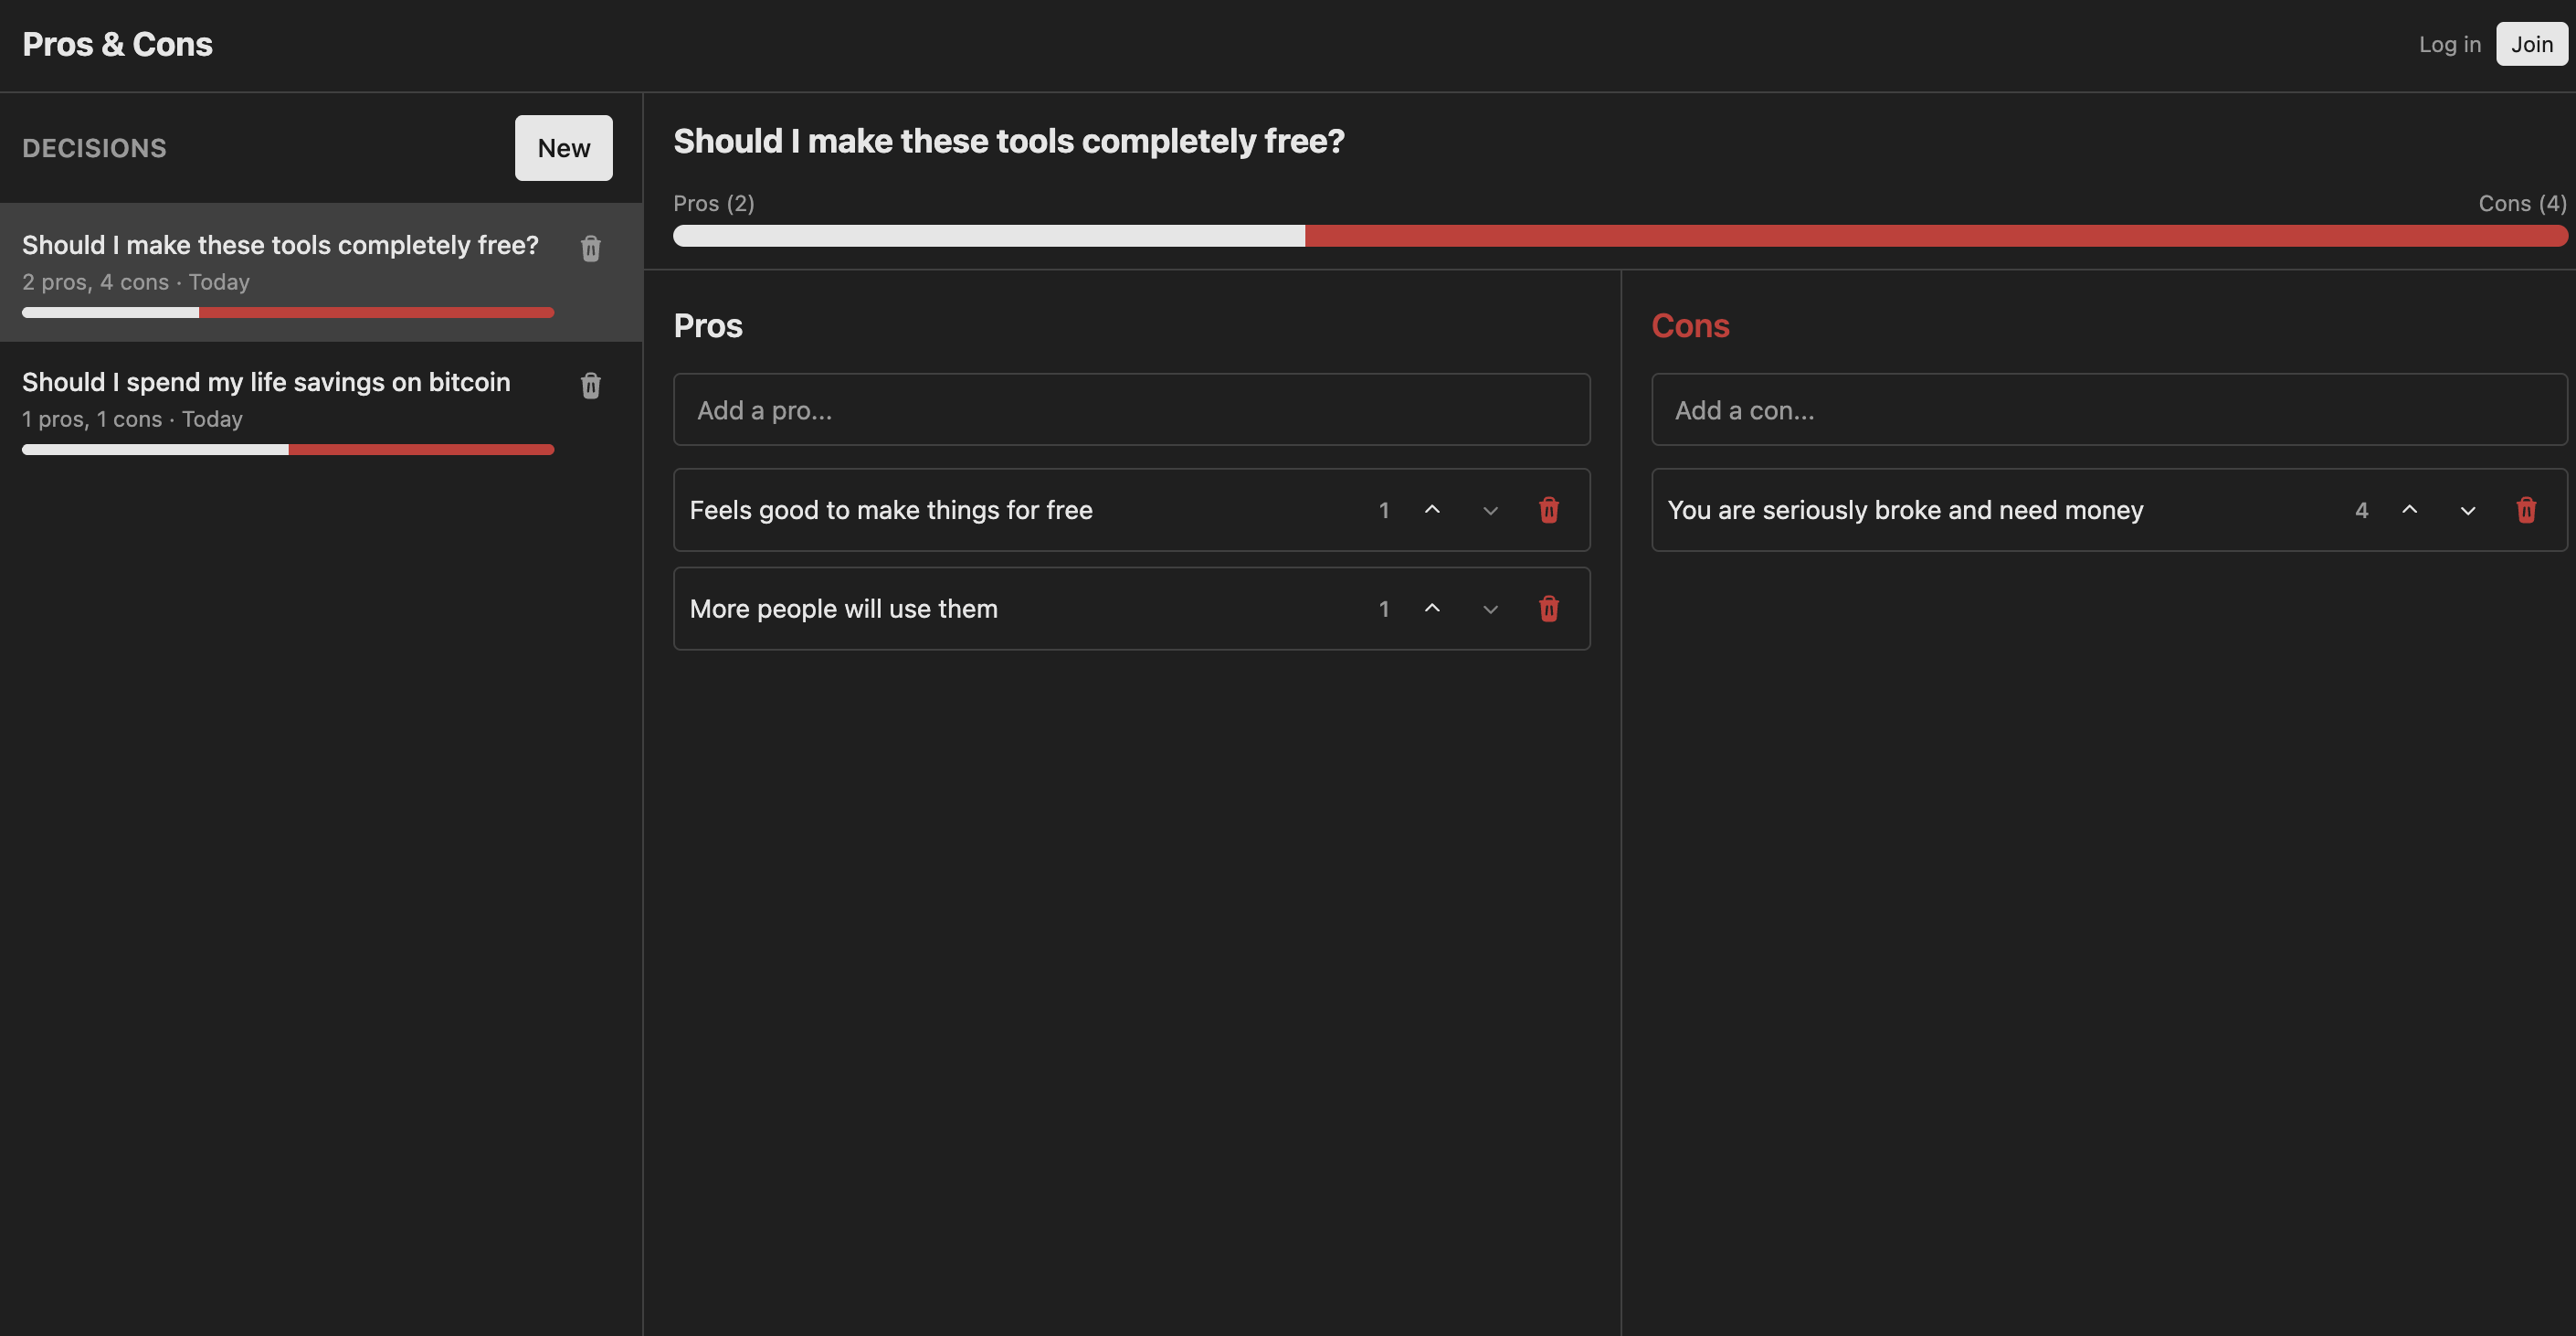Image resolution: width=2576 pixels, height=1336 pixels.
Task: Select the bitcoin life savings decision
Action: (266, 383)
